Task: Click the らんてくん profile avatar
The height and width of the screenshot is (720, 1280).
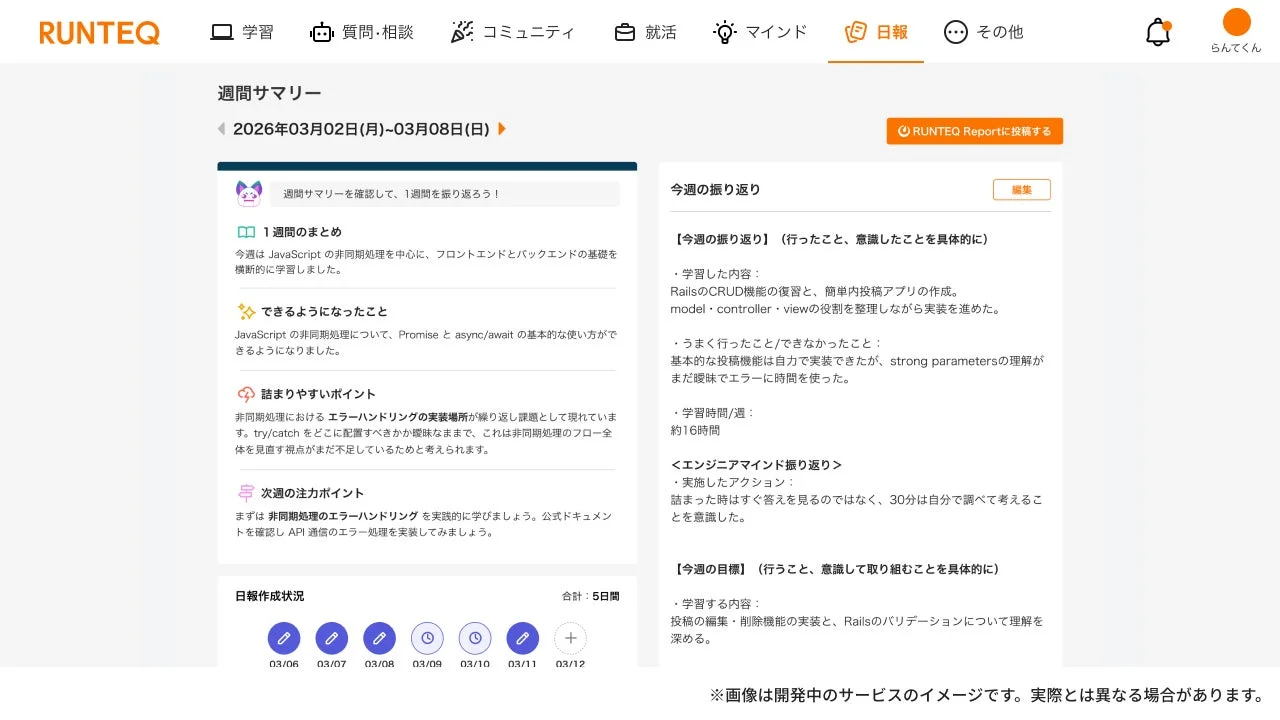Action: pos(1237,22)
